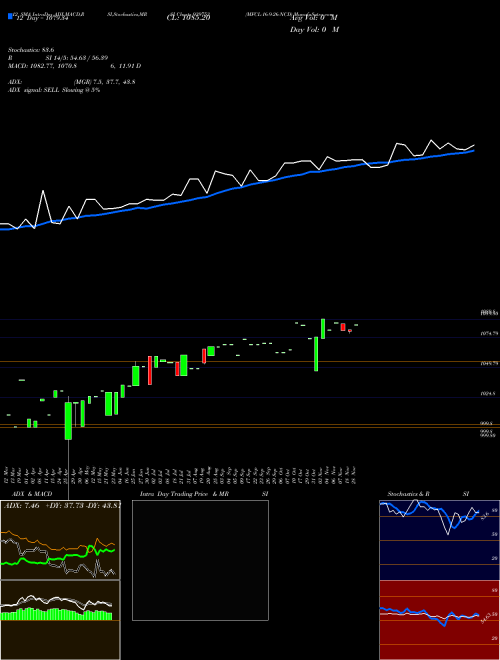Open the empty intraday trading price panel
This screenshot has width=500, height=660.
(200, 560)
